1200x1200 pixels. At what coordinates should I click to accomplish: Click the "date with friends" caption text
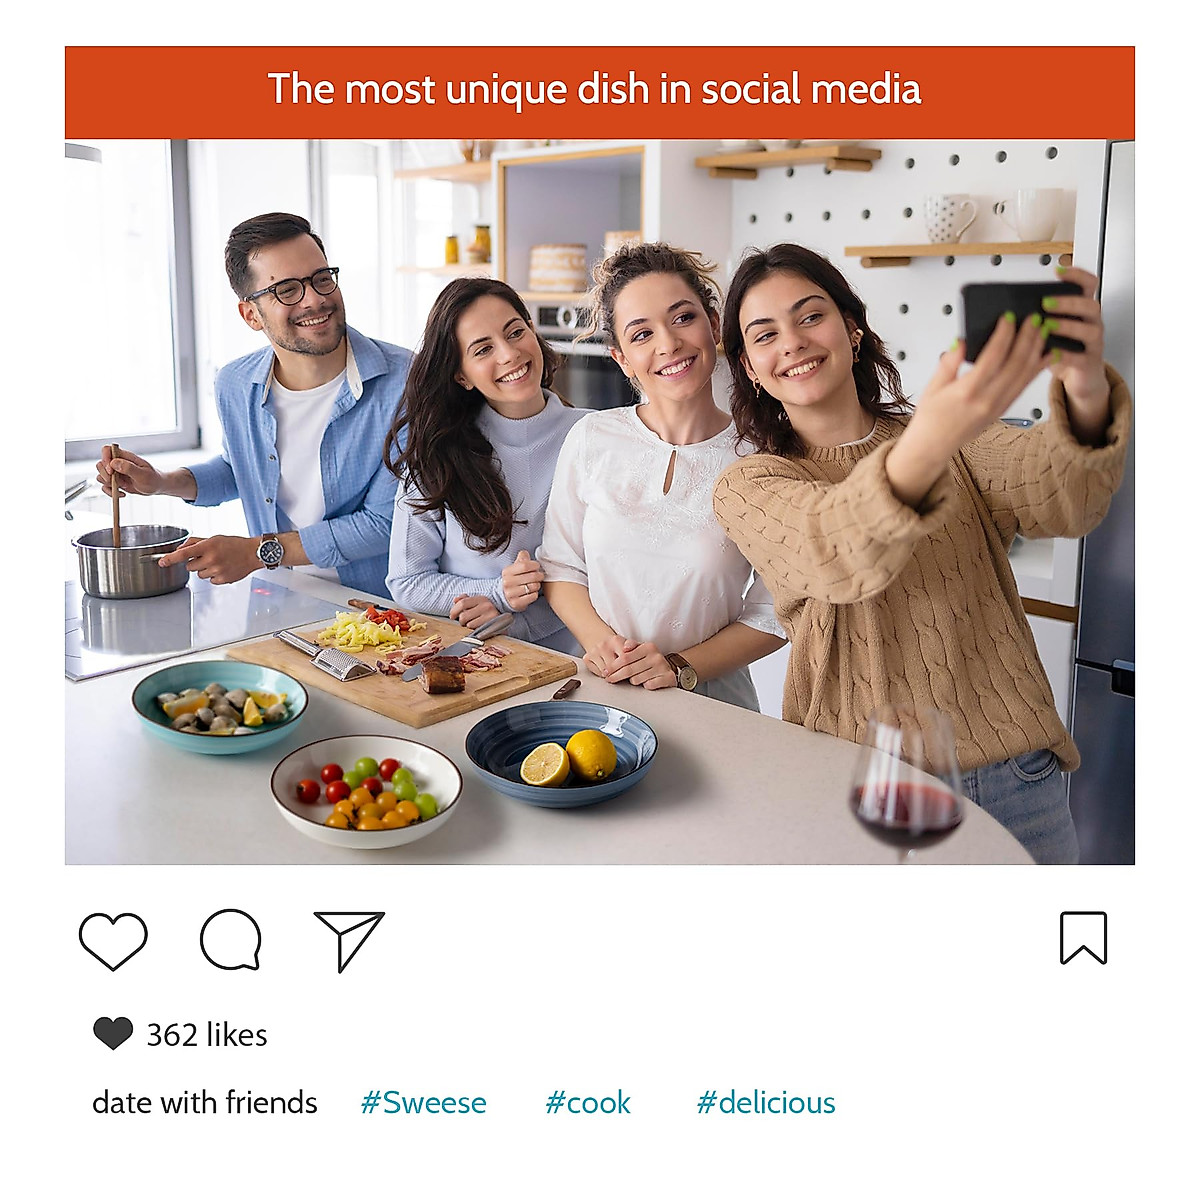coord(205,1102)
